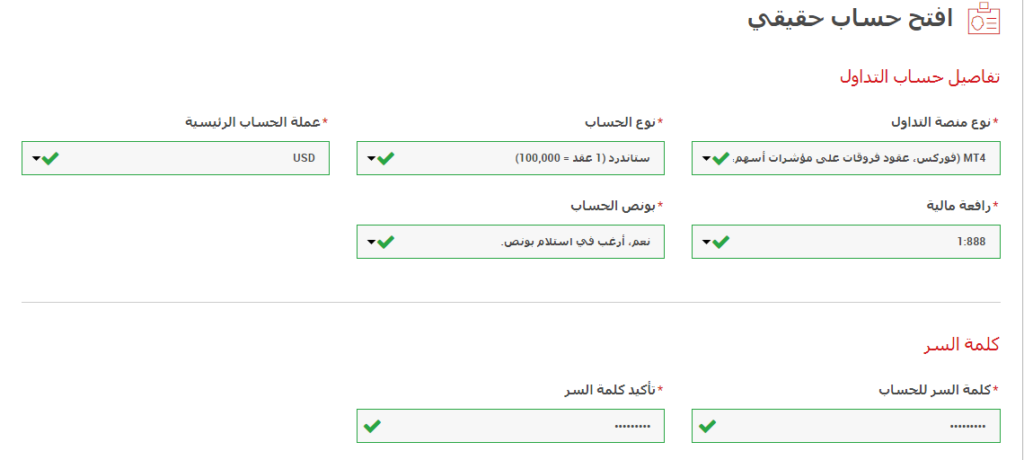Open the trading platform type dropdown arrow
Image resolution: width=1024 pixels, height=460 pixels.
click(706, 158)
